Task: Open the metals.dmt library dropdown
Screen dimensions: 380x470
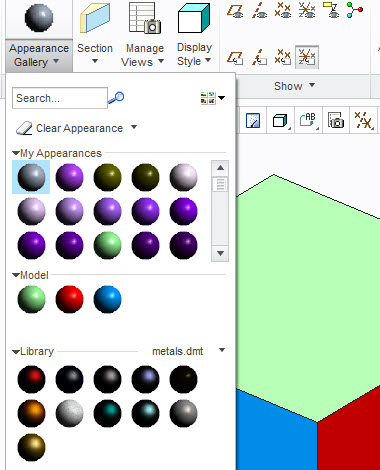Action: pos(222,350)
